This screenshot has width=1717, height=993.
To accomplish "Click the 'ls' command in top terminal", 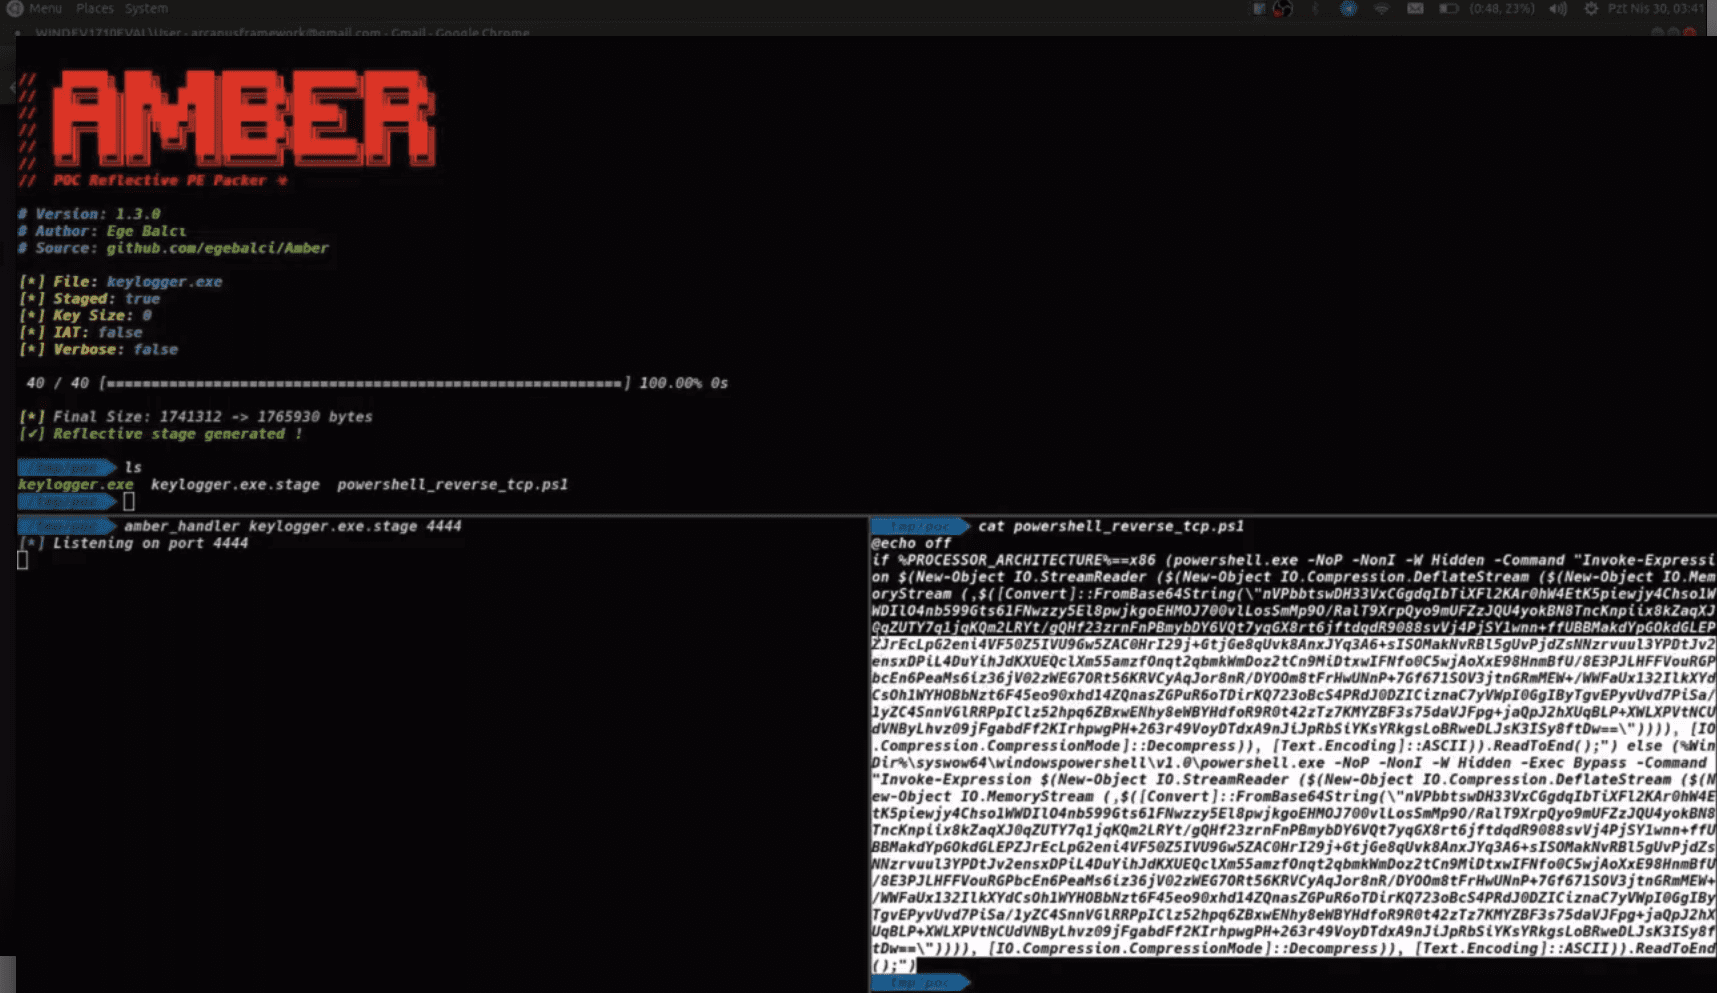I will 133,468.
